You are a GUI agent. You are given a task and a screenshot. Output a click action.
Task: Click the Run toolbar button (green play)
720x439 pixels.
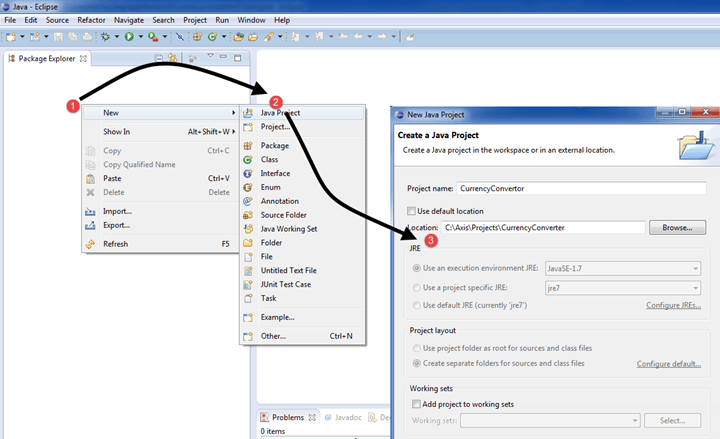129,37
